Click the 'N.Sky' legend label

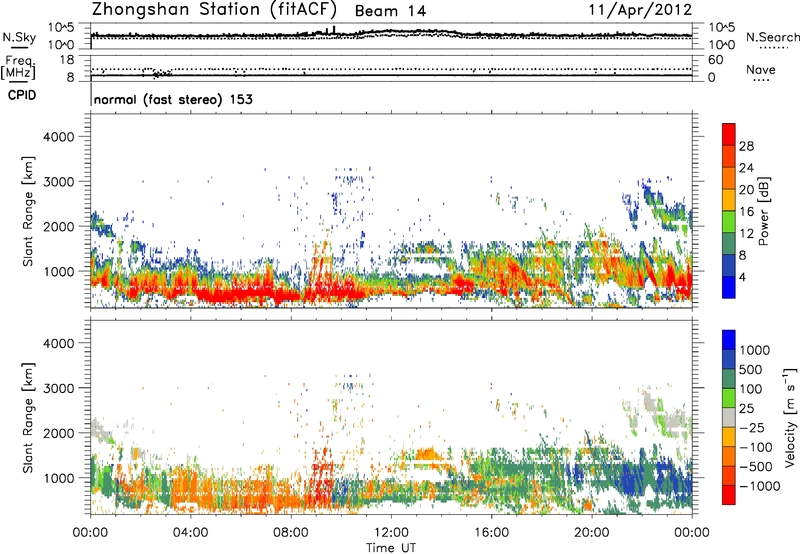(x=19, y=37)
